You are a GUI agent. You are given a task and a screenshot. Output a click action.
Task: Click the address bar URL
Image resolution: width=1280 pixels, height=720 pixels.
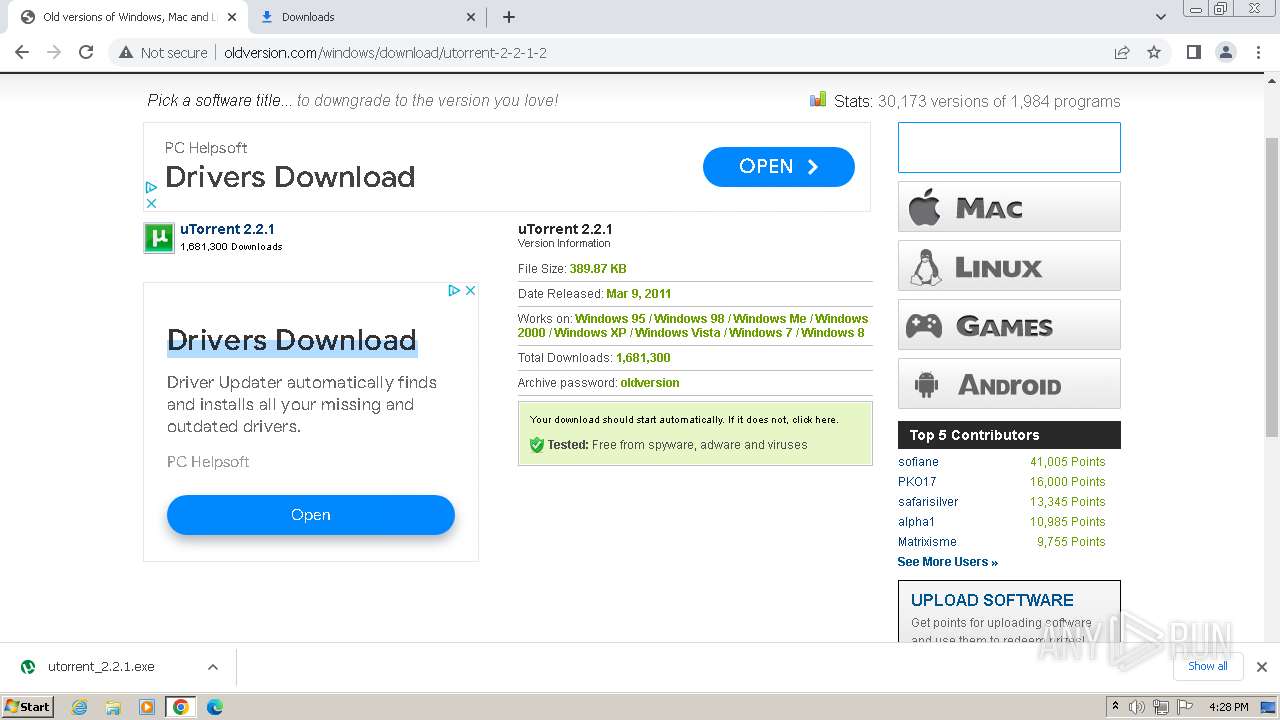(x=385, y=53)
